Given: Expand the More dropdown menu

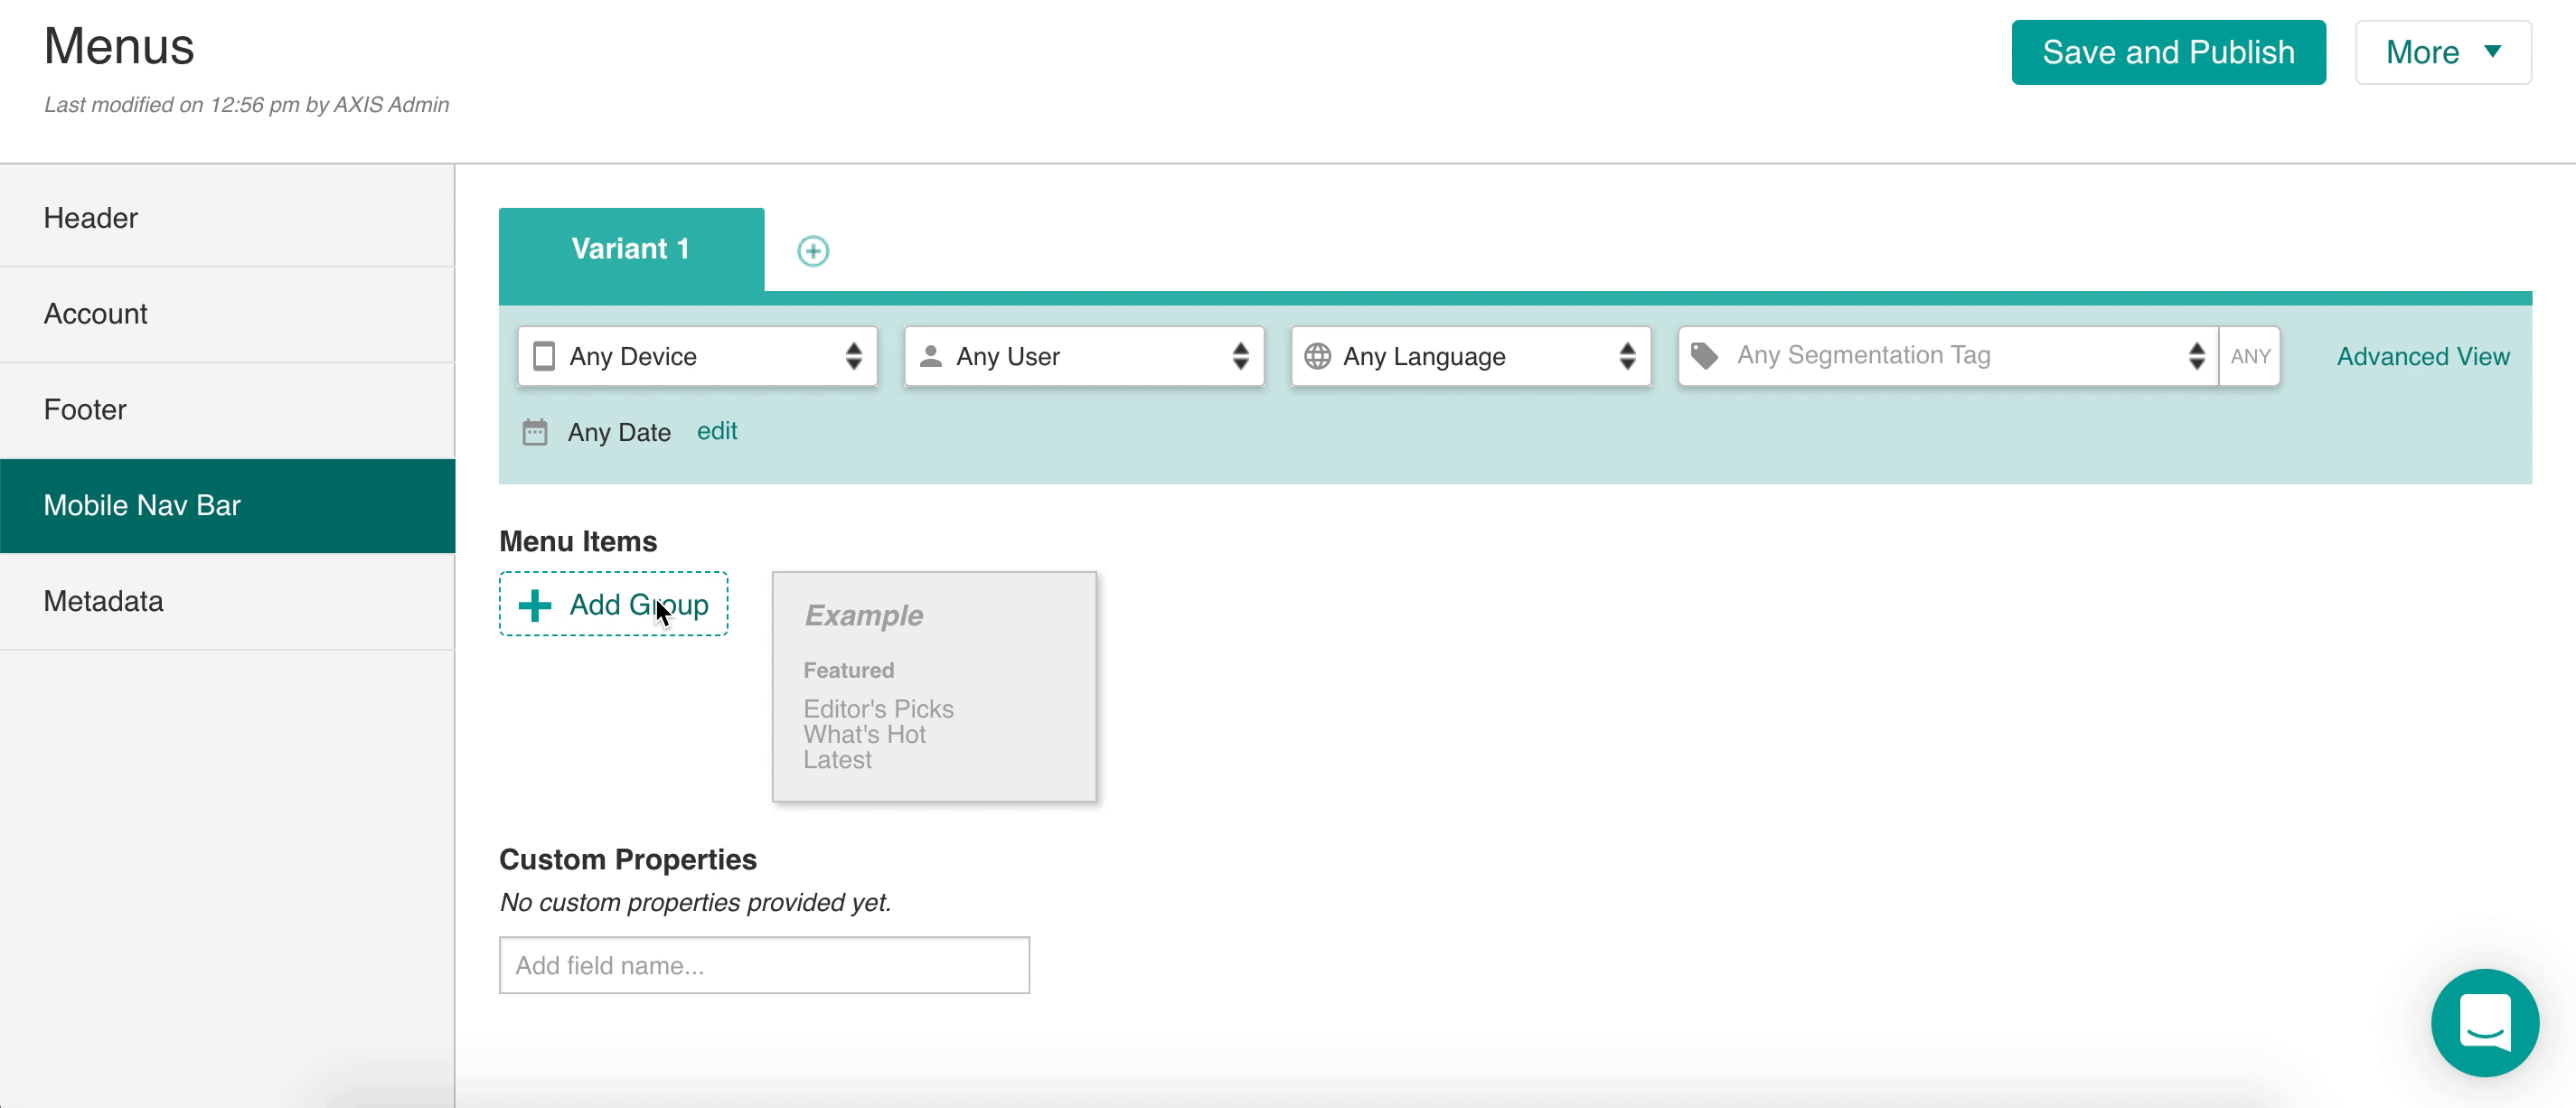Looking at the screenshot, I should tap(2443, 52).
